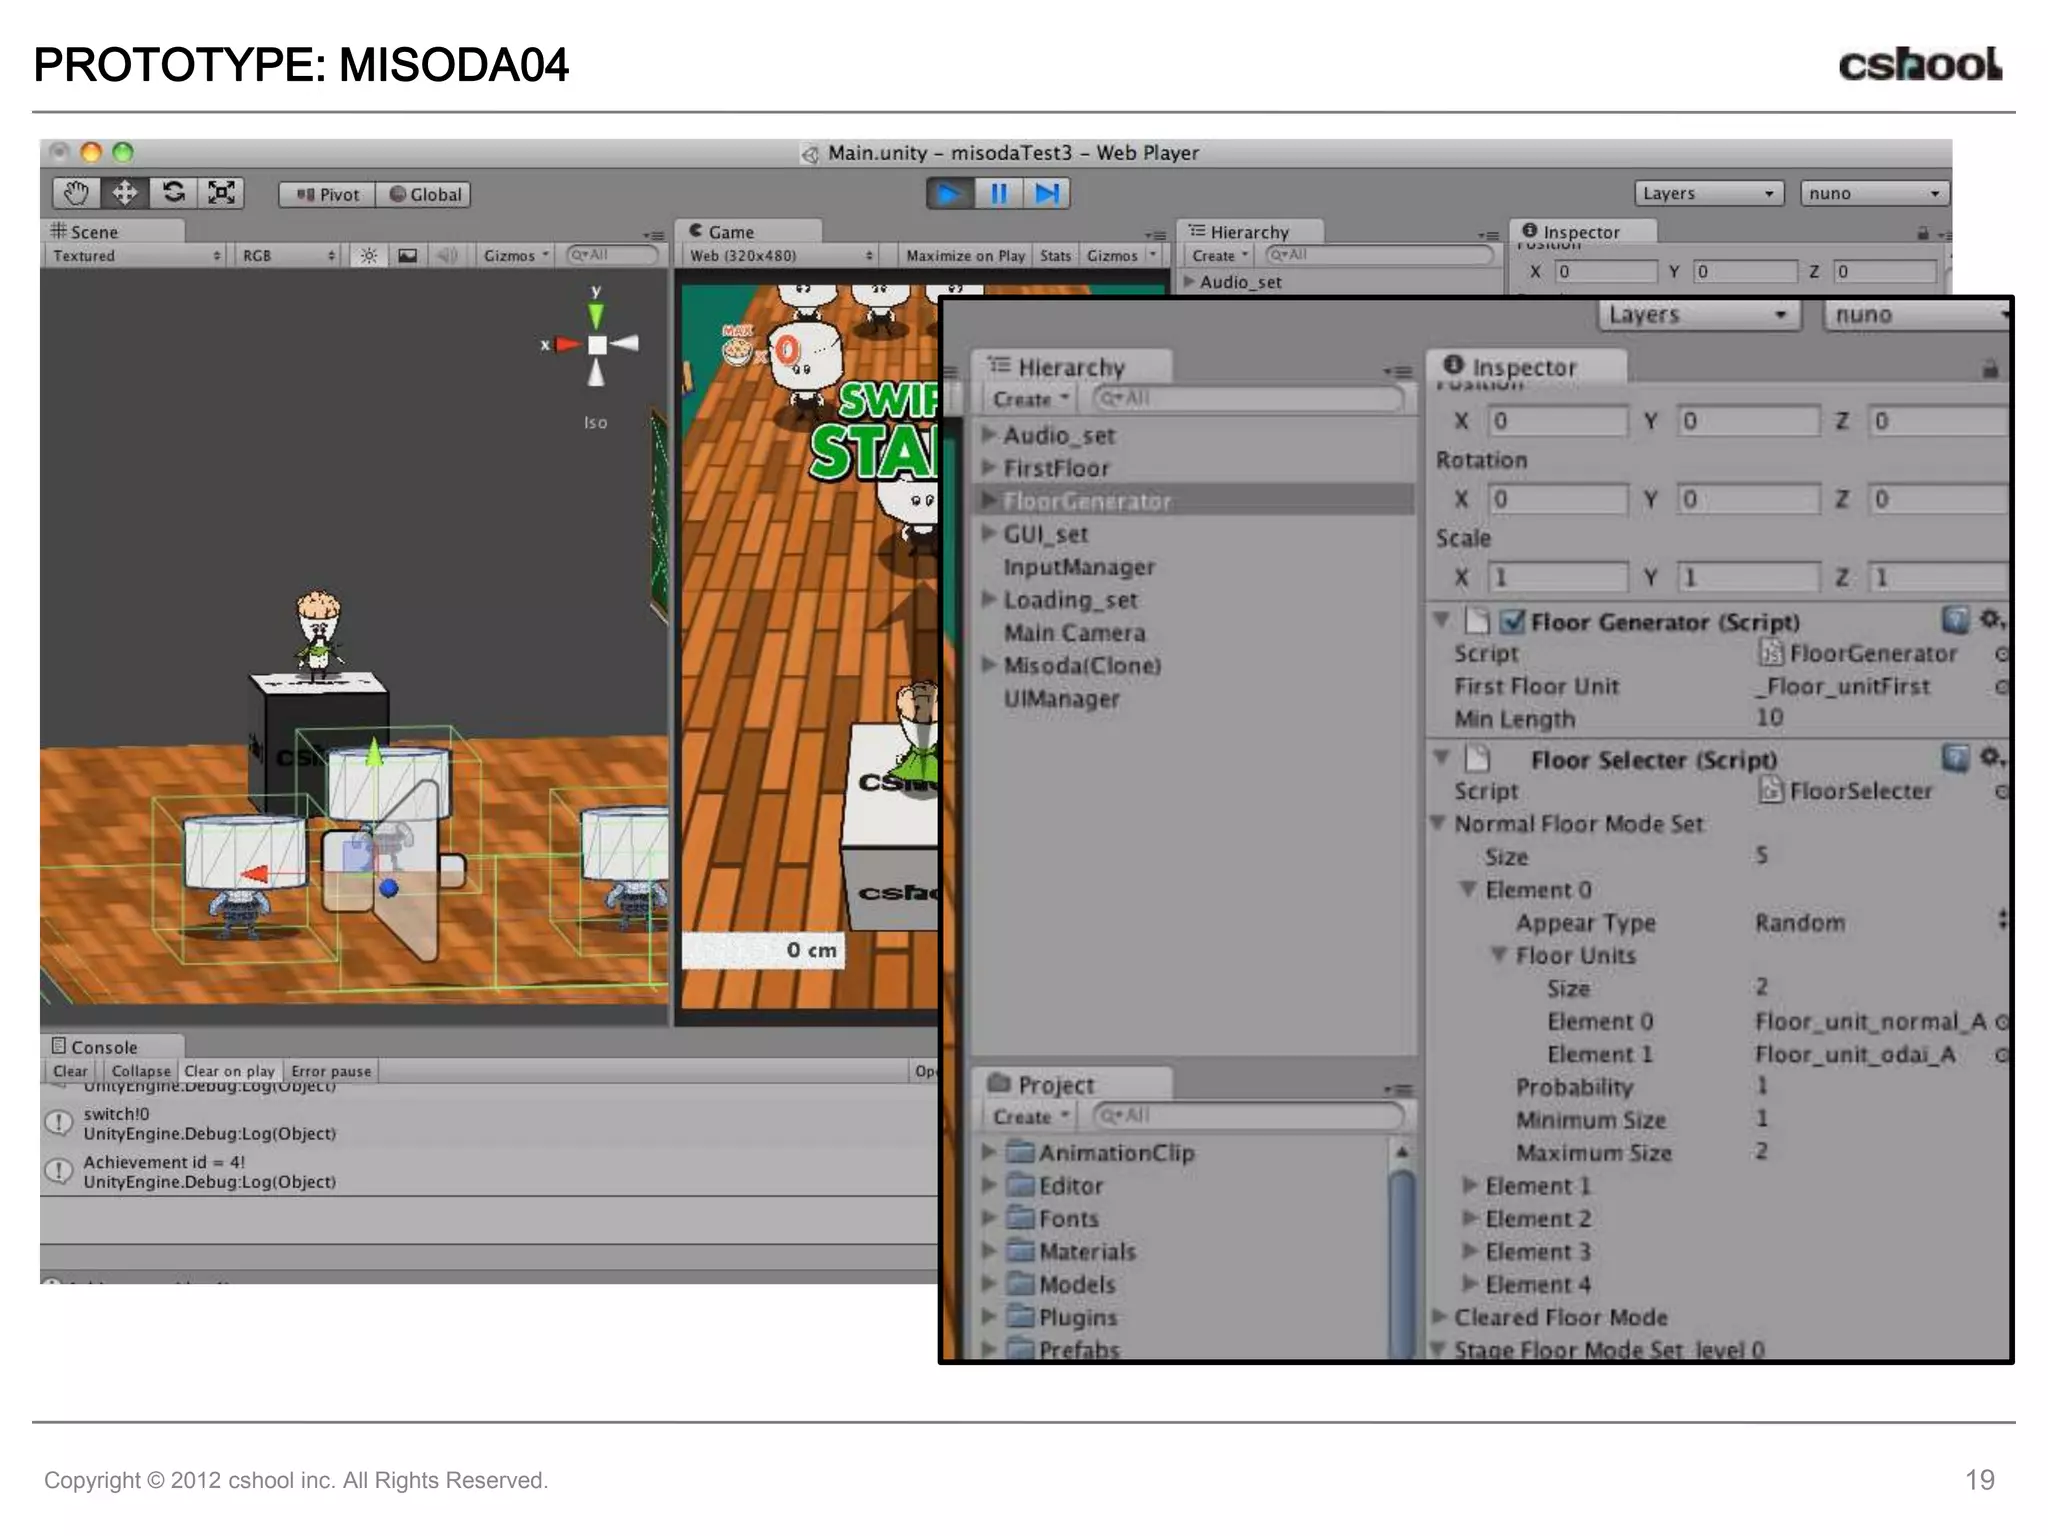Toggle the scene audio speaker icon

(446, 256)
